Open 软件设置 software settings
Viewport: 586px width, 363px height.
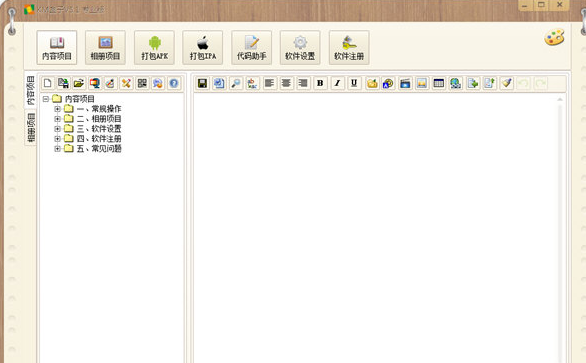point(300,47)
